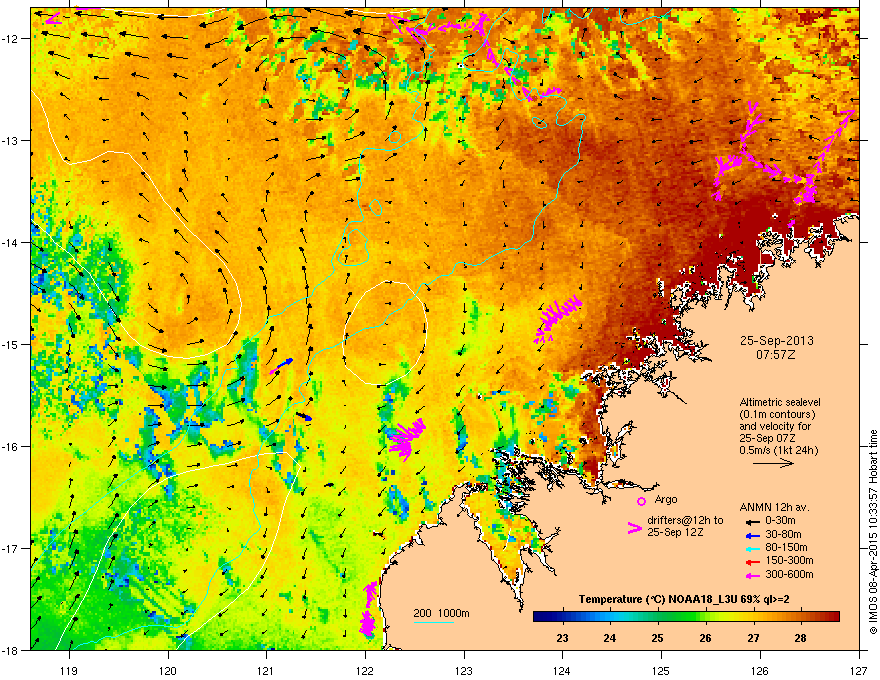The height and width of the screenshot is (680, 880).
Task: Click the colorbar tick label 24
Action: (609, 638)
